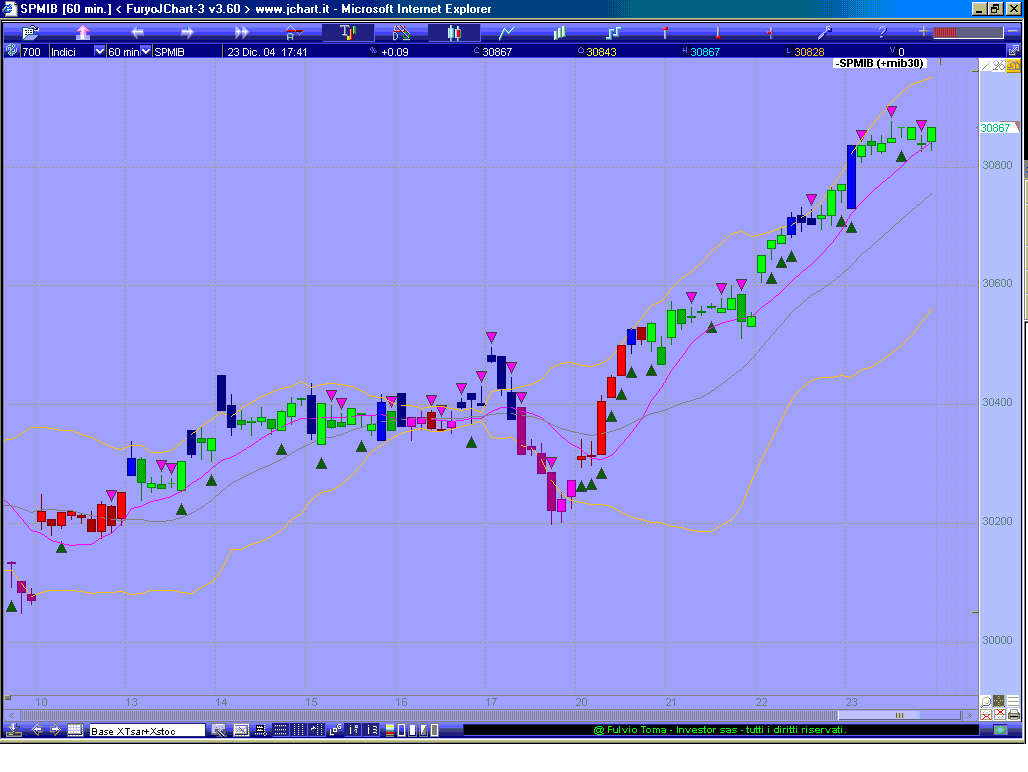Click the left arrow back toolbar item
This screenshot has height=772, width=1028.
[x=137, y=33]
